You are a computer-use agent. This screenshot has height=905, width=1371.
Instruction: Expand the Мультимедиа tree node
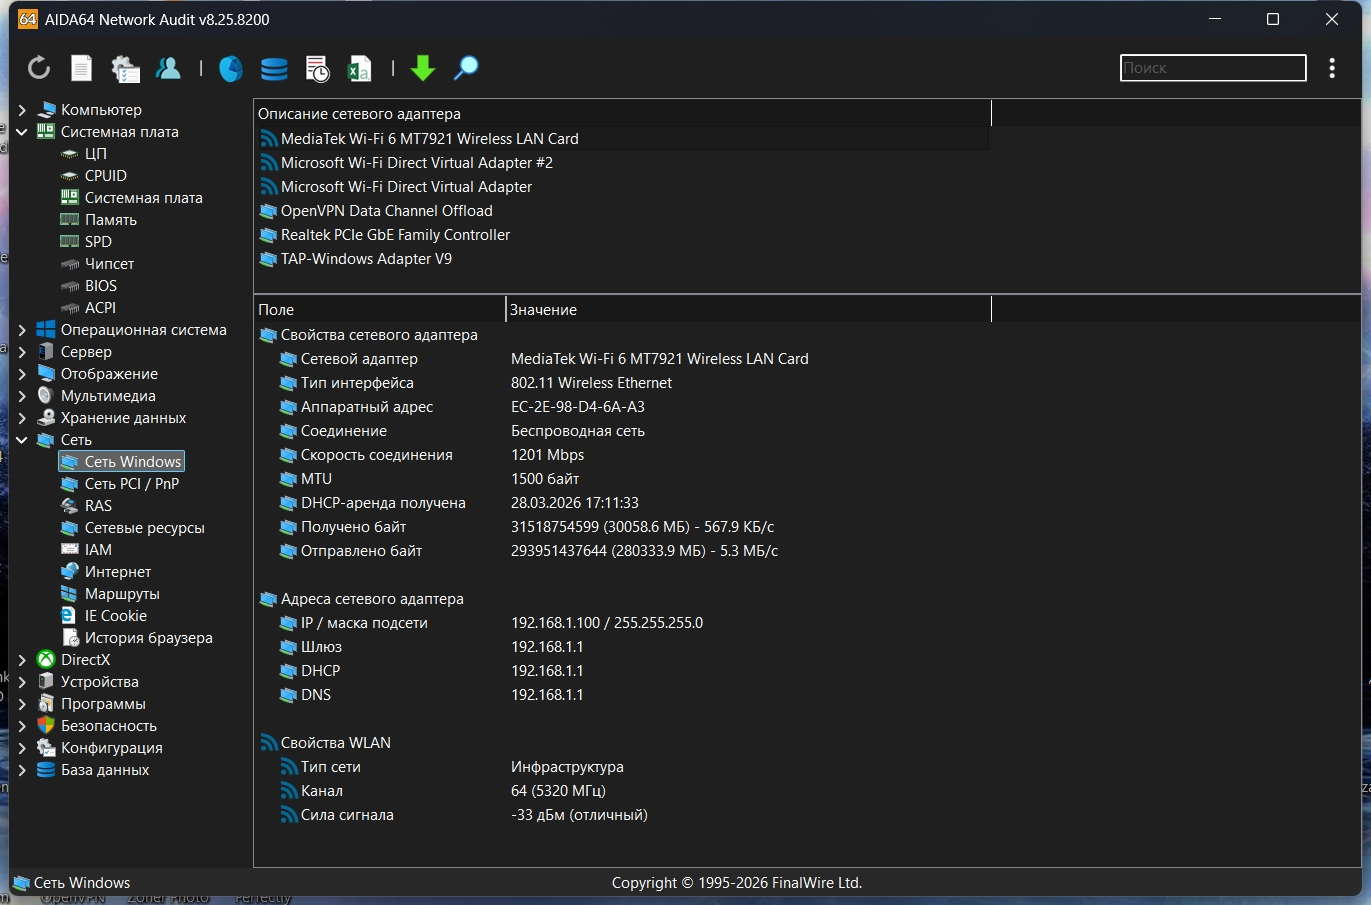pyautogui.click(x=22, y=396)
